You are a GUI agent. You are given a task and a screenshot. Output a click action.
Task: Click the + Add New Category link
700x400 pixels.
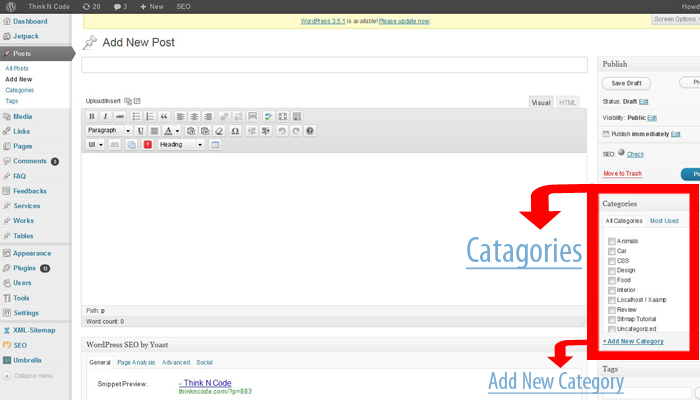click(x=633, y=341)
